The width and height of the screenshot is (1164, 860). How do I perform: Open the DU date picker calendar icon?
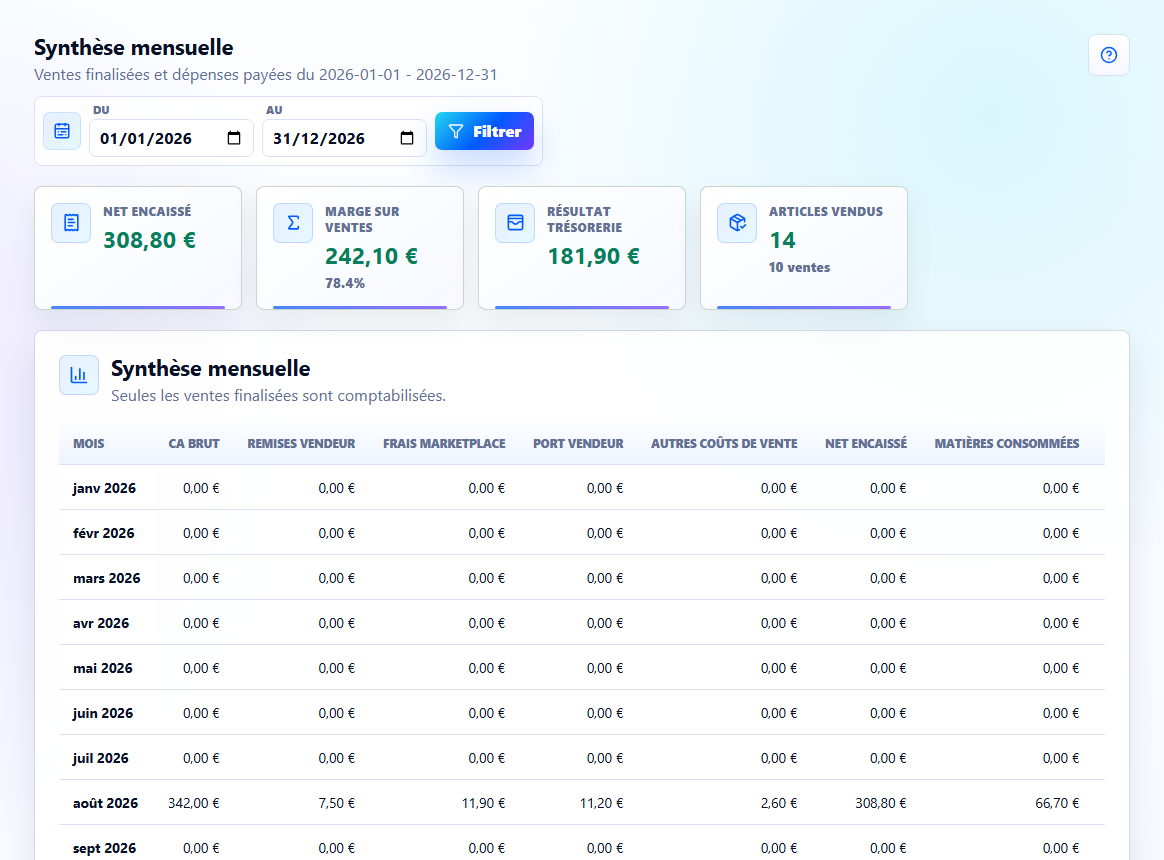tap(234, 138)
